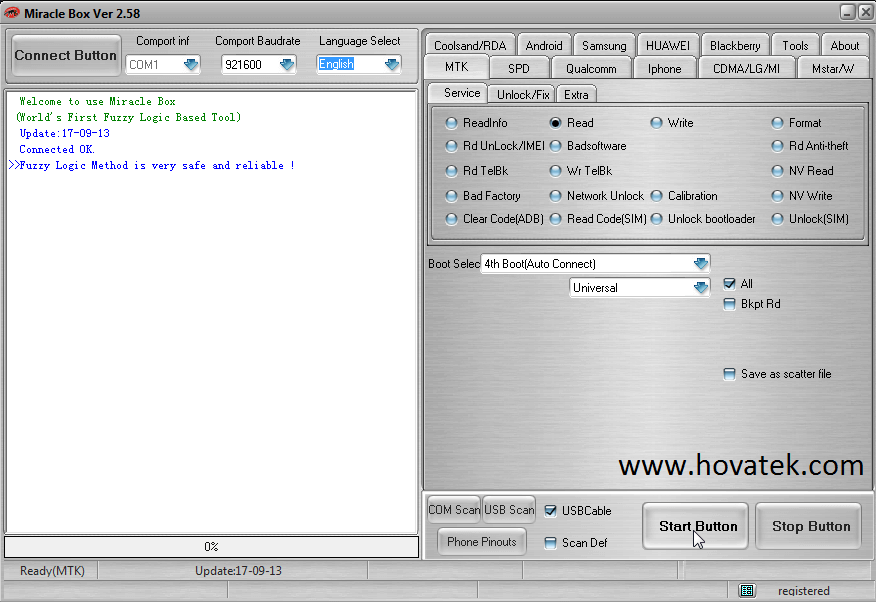This screenshot has height=602, width=876.
Task: Open the Unlock/Fix sub-tab
Action: tap(523, 94)
